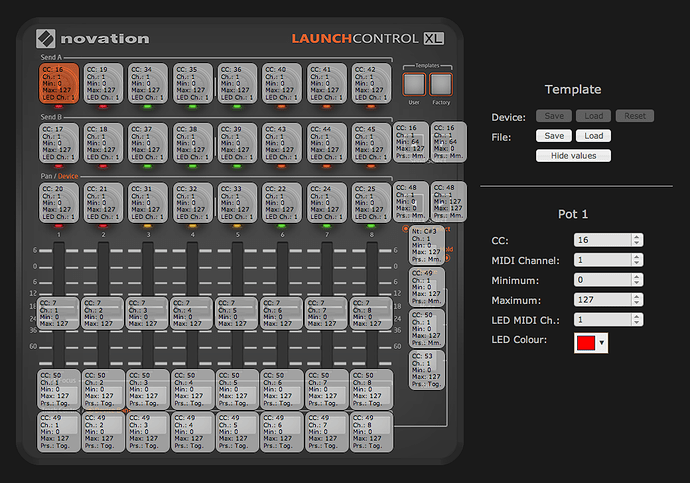Select upper-row button CC 50 Ch. 7
This screenshot has width=690, height=483.
point(327,389)
